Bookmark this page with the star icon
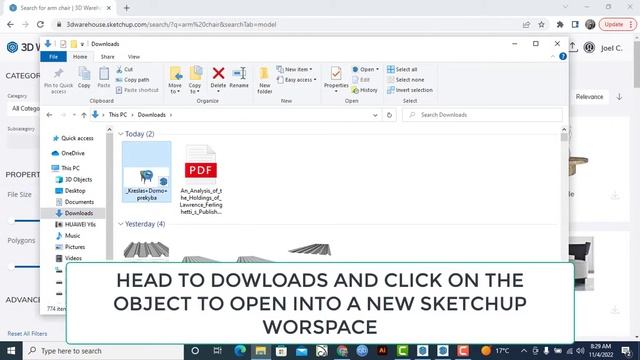640x360 pixels. tap(541, 24)
